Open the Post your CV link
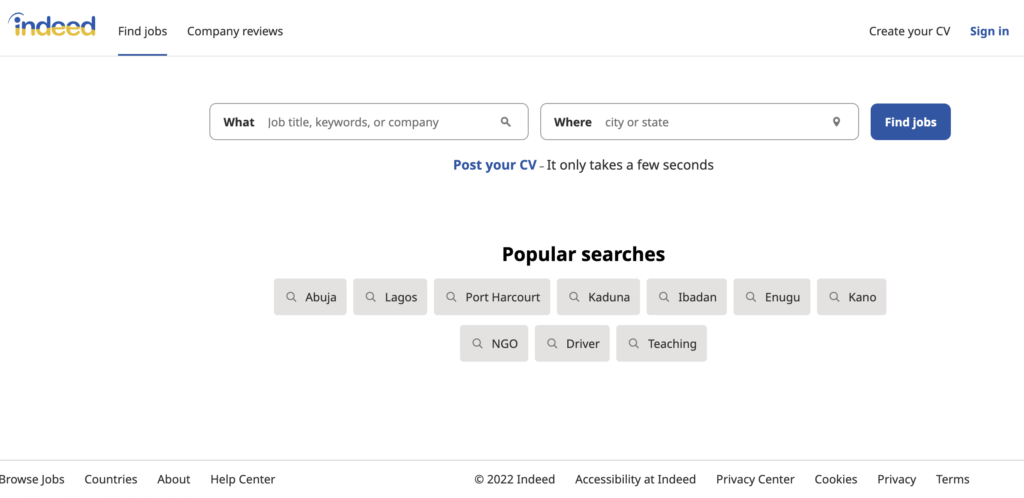The height and width of the screenshot is (498, 1024). coord(494,164)
